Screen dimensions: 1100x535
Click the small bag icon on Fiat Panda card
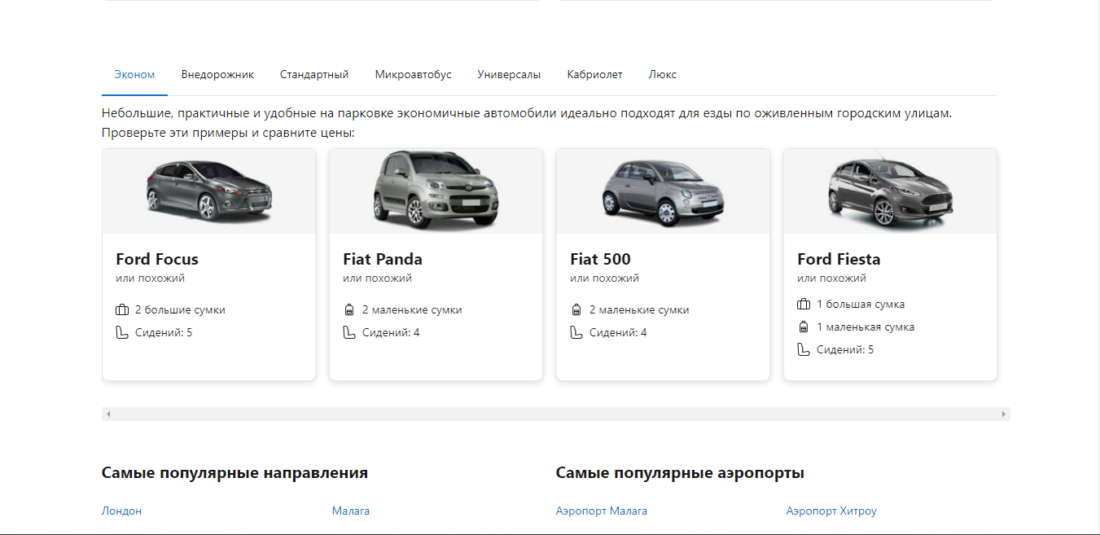coord(349,310)
